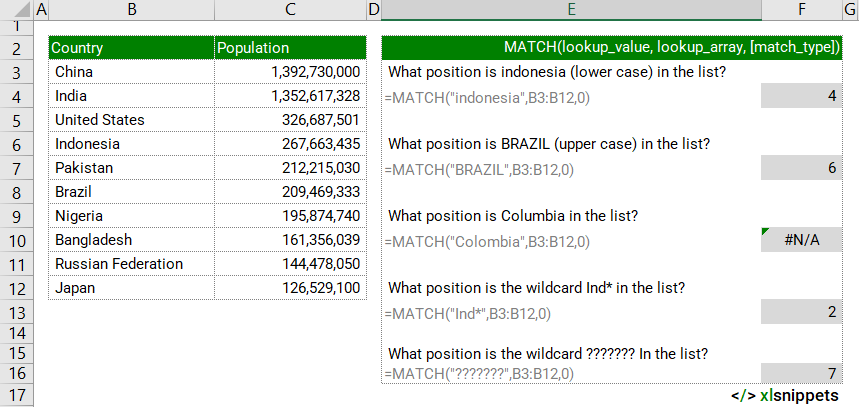Select the MATCH "BRAZIL" formula cell

tap(571, 170)
